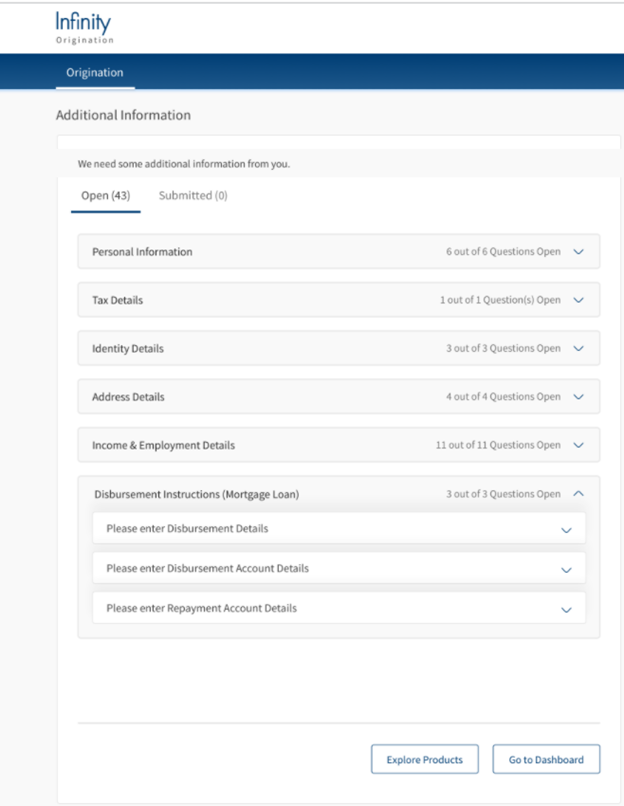Open the Tax Details section title
The image size is (624, 806).
(117, 300)
